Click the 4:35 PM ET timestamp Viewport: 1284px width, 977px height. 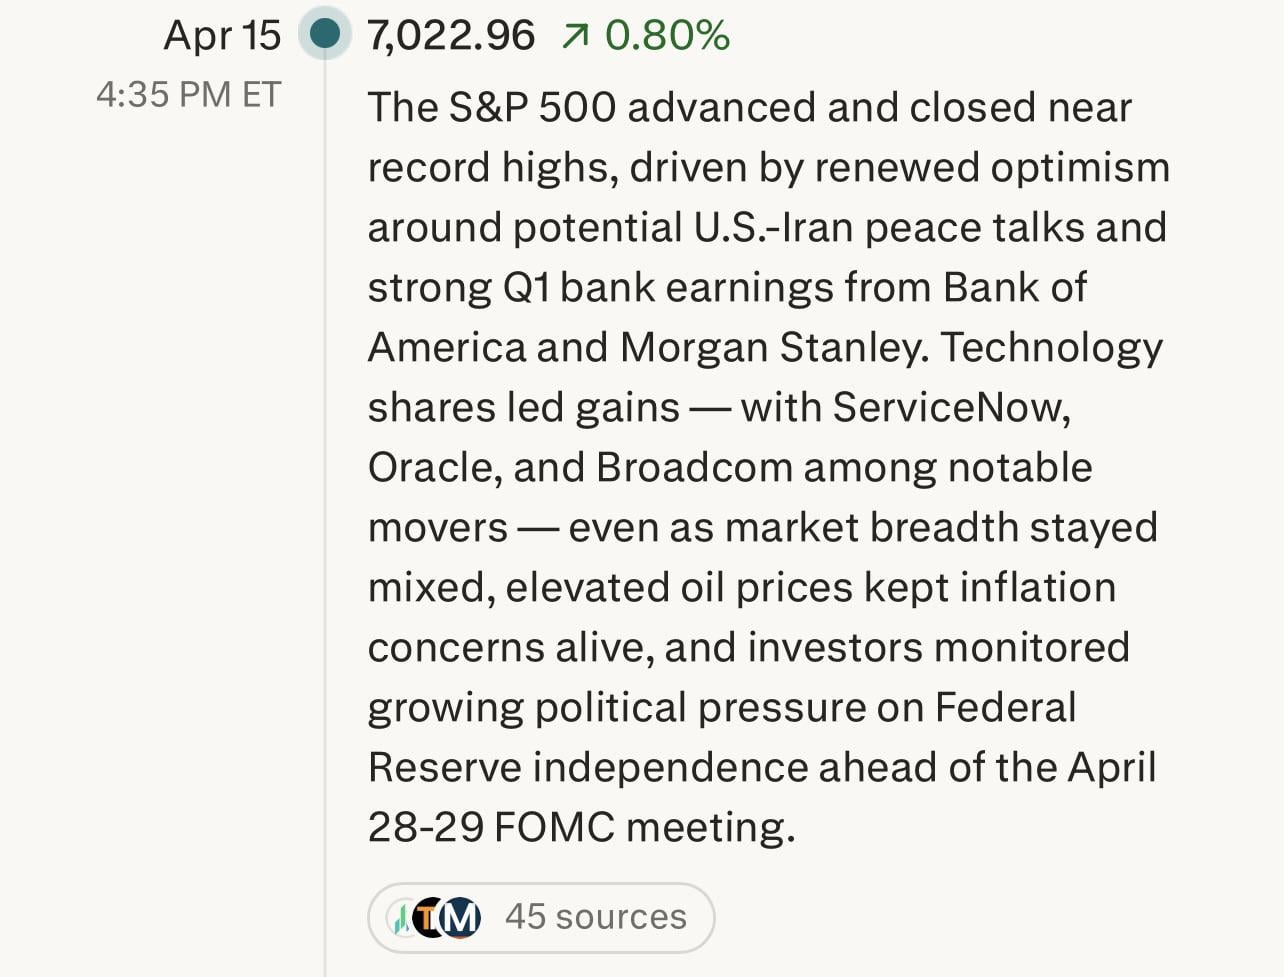(x=188, y=95)
